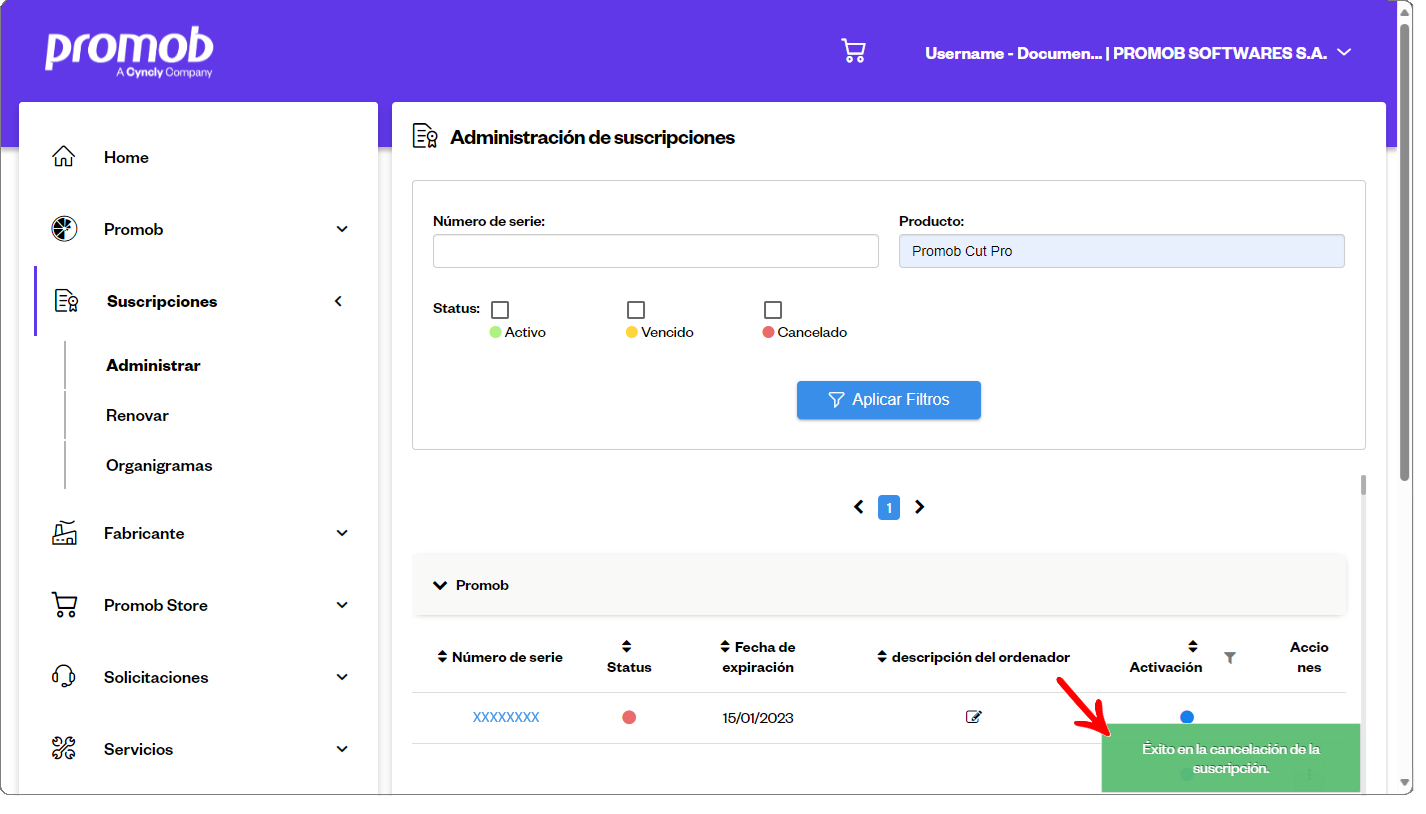Click the Suscripciones certificate icon in sidebar
This screenshot has width=1426, height=814.
(66, 301)
